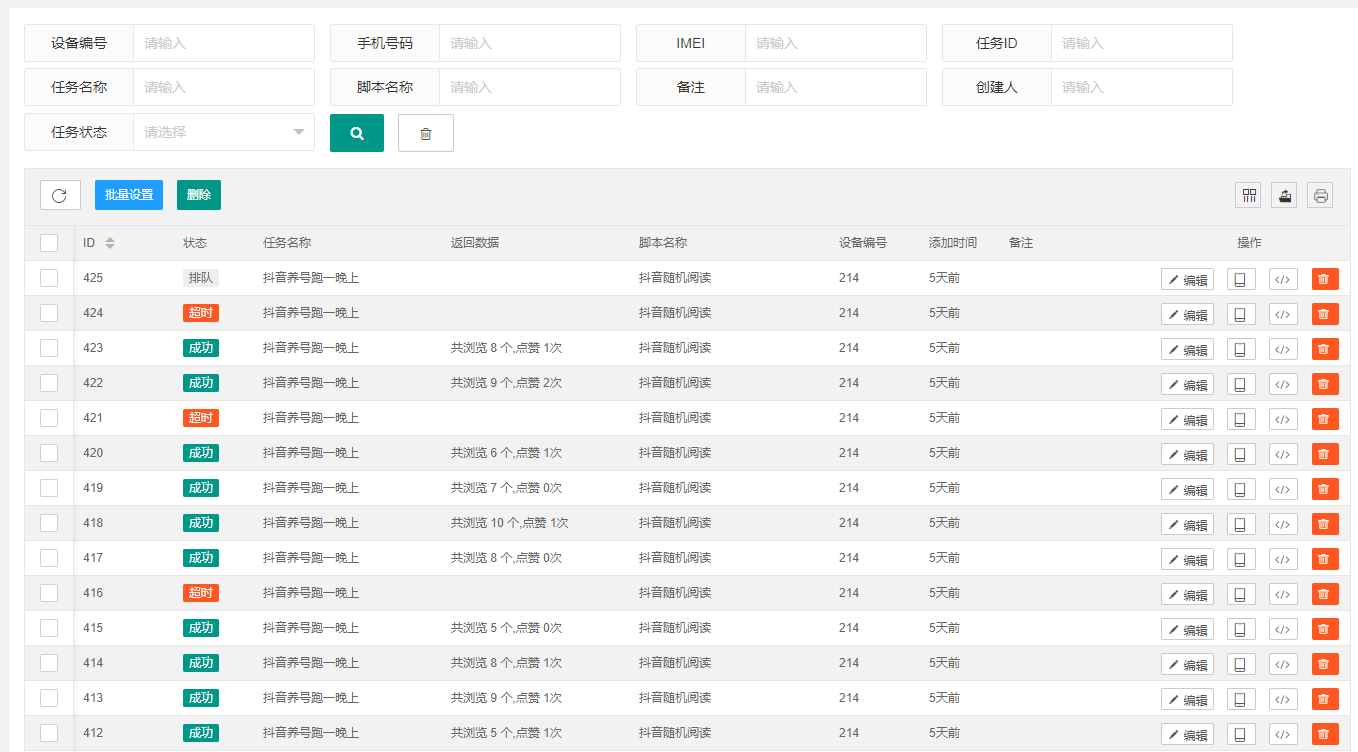The width and height of the screenshot is (1358, 752).
Task: Check the checkbox for row 421
Action: [x=49, y=418]
